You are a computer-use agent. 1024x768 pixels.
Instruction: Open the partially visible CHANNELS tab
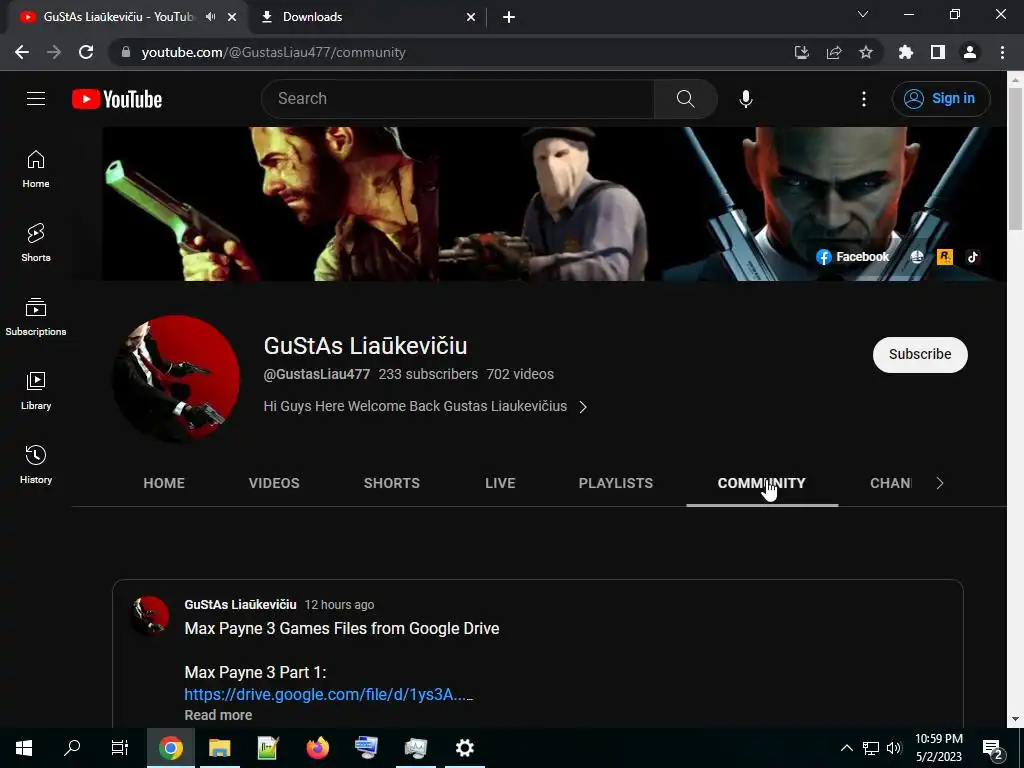pyautogui.click(x=891, y=483)
